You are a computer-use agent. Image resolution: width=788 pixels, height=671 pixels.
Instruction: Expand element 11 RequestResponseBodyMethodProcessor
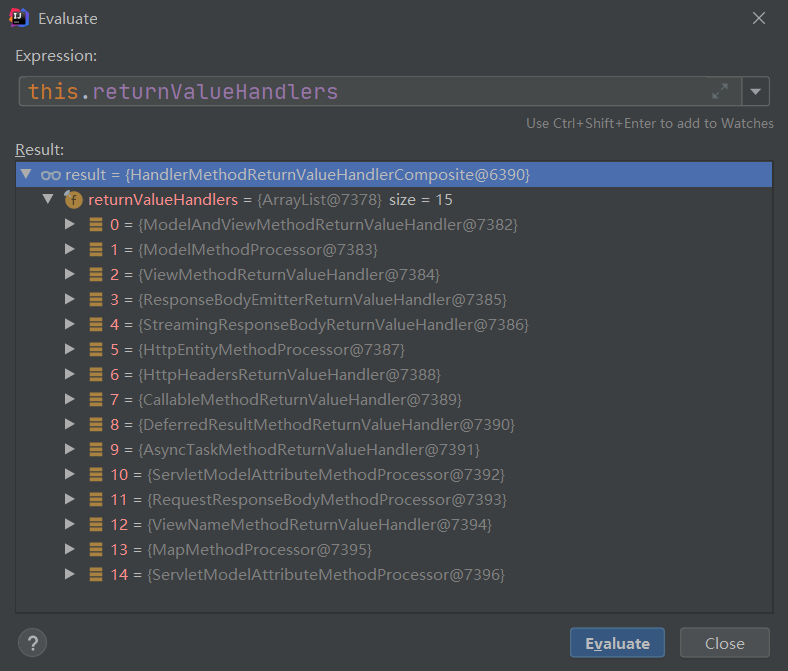[70, 499]
